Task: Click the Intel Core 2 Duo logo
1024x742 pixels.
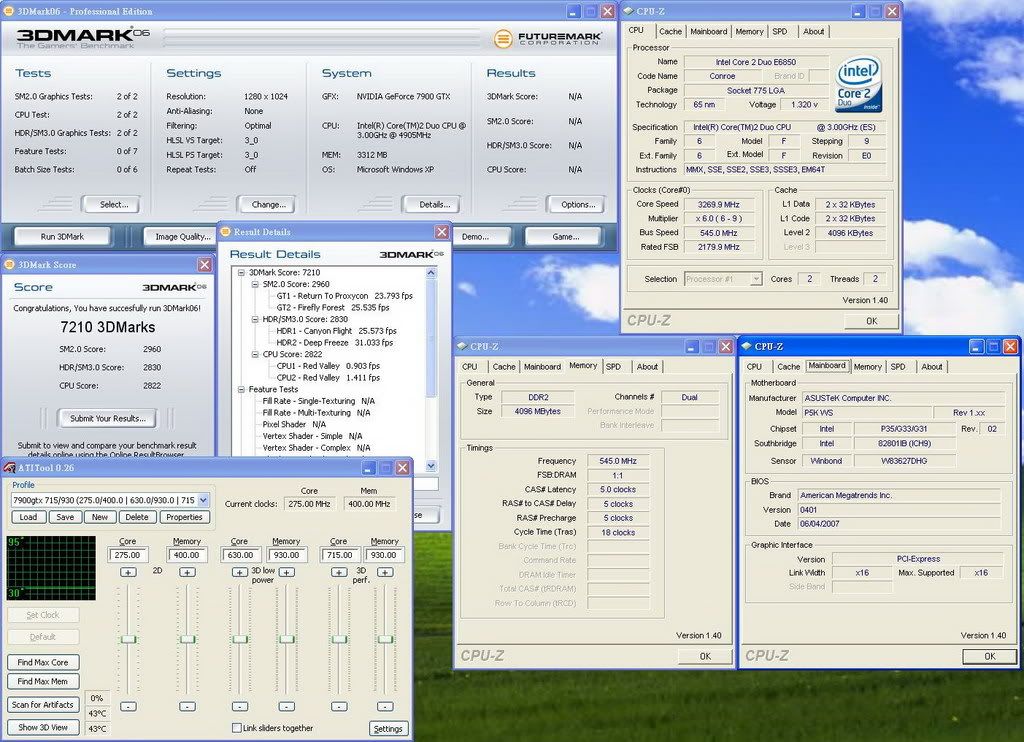Action: pyautogui.click(x=858, y=86)
